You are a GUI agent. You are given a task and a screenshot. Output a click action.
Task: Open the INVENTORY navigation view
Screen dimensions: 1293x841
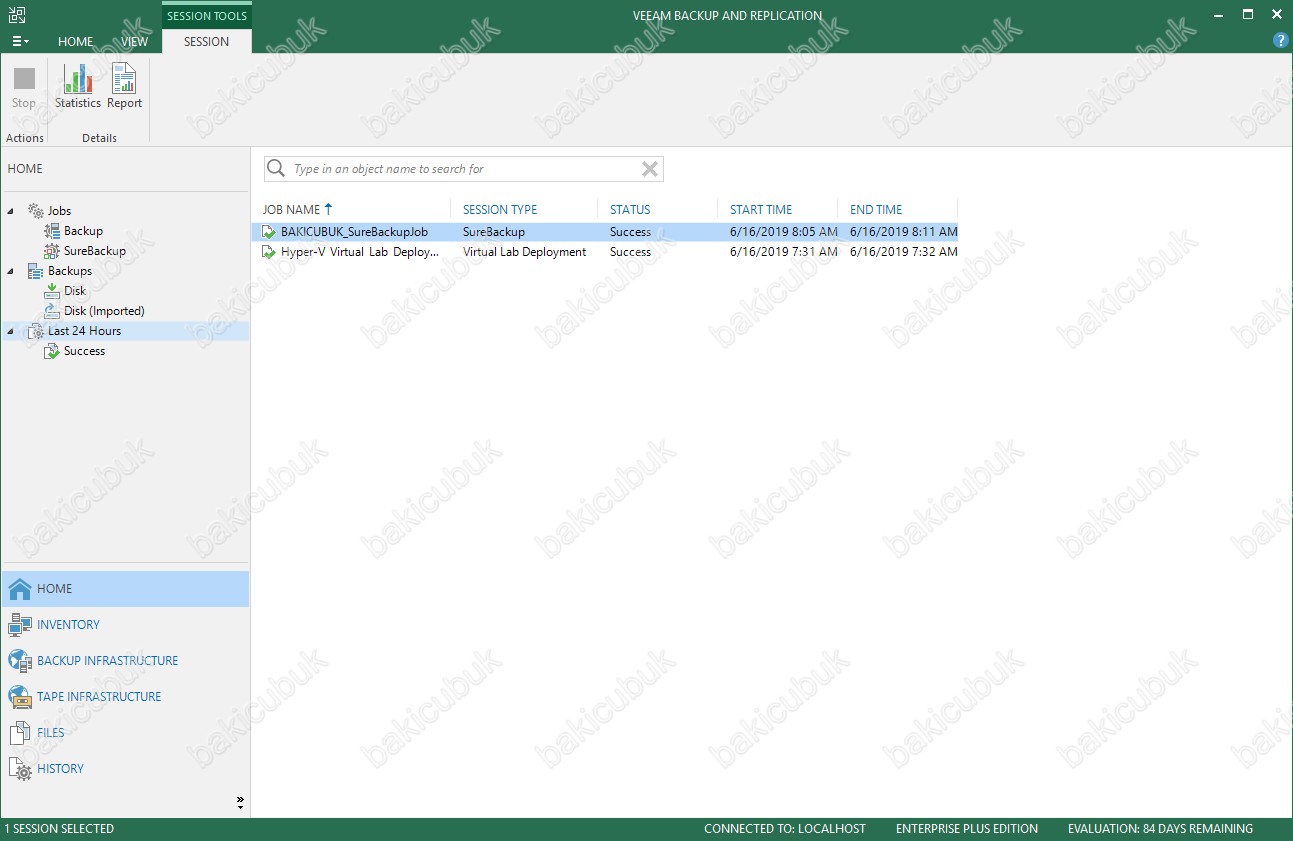(125, 625)
